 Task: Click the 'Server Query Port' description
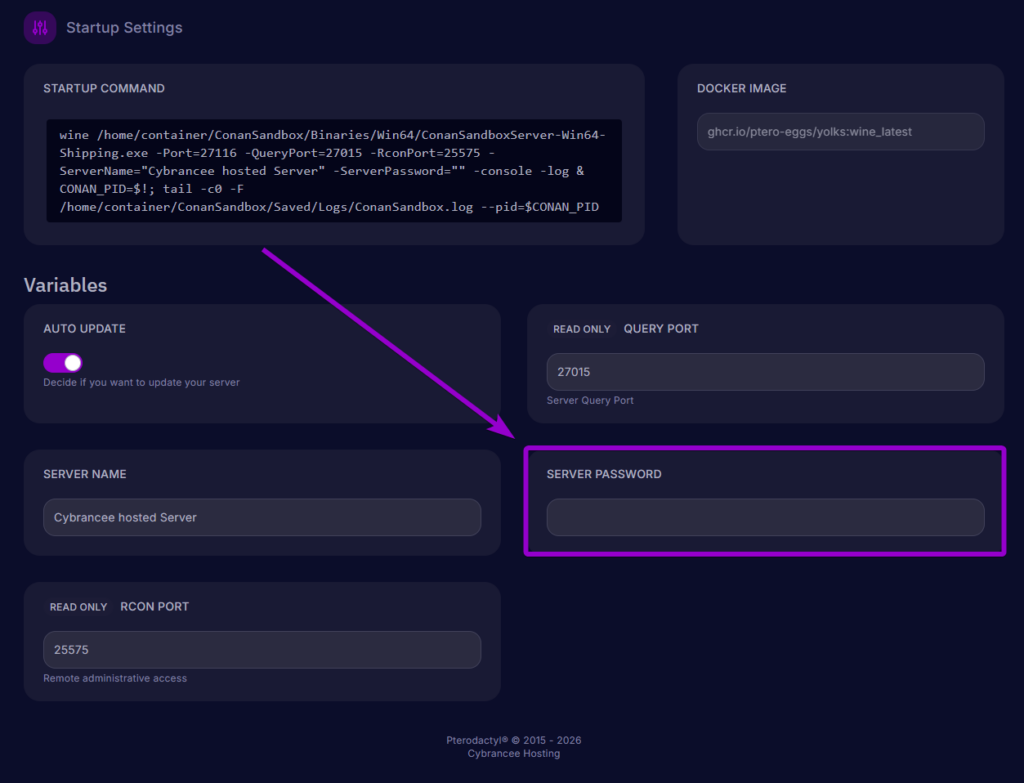pos(590,400)
